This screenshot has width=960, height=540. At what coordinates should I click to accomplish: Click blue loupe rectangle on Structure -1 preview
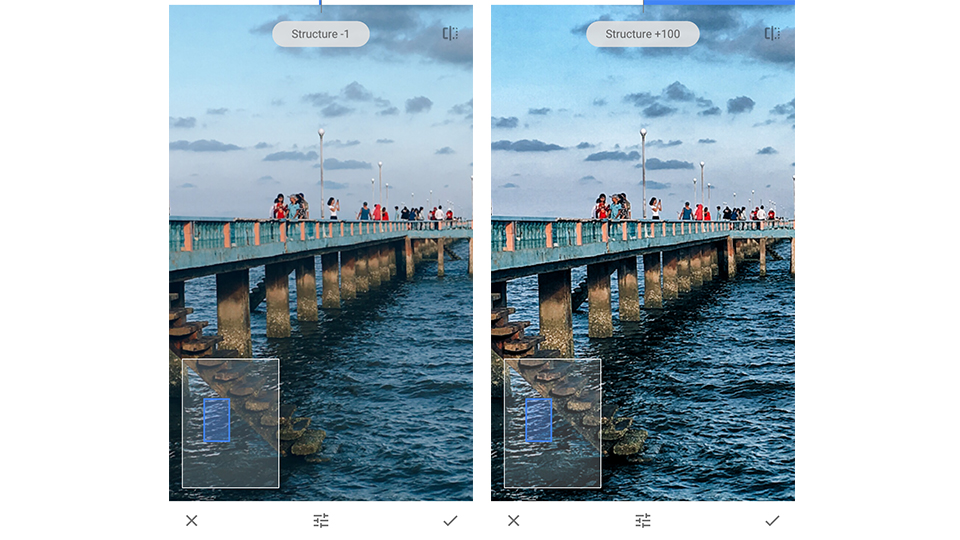pos(217,420)
